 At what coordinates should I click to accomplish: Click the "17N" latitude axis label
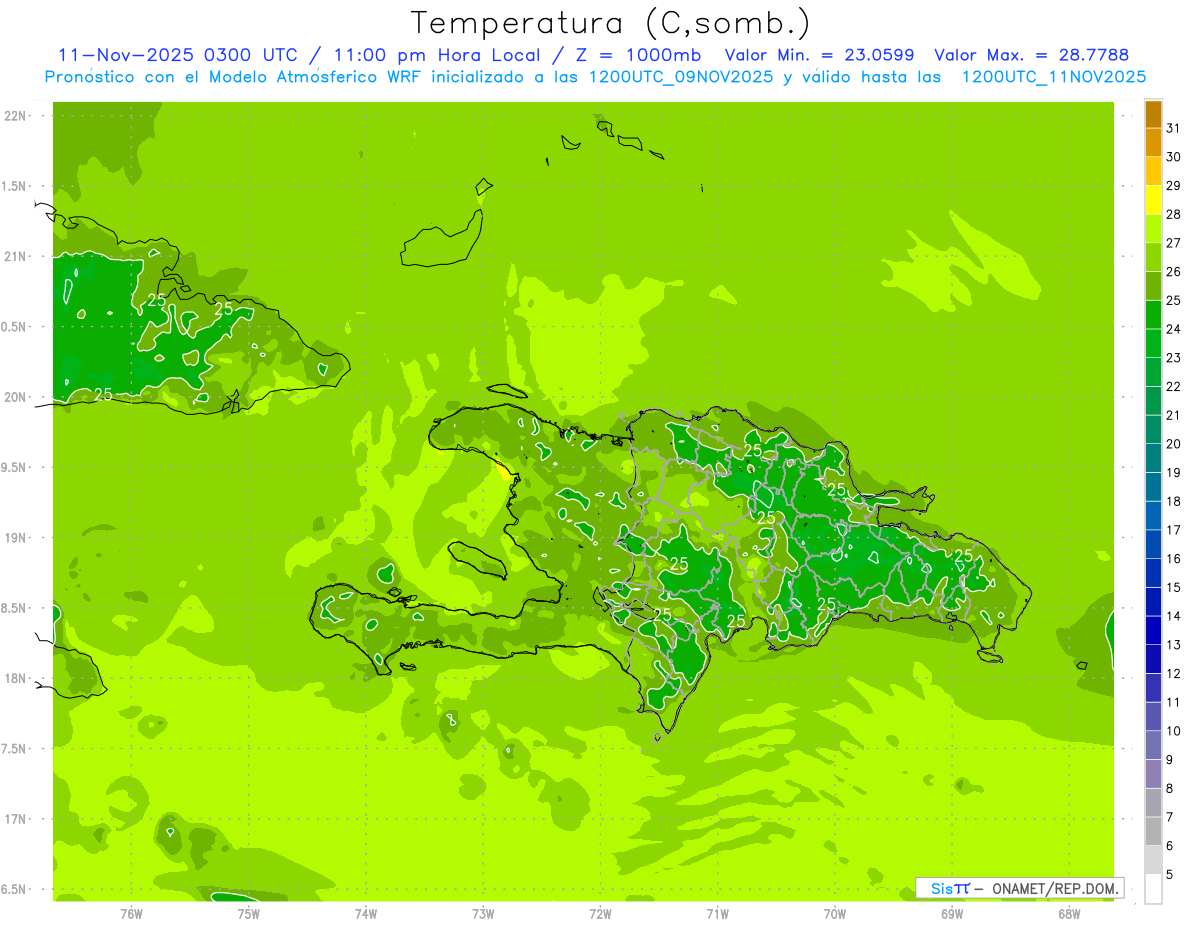[x=15, y=819]
